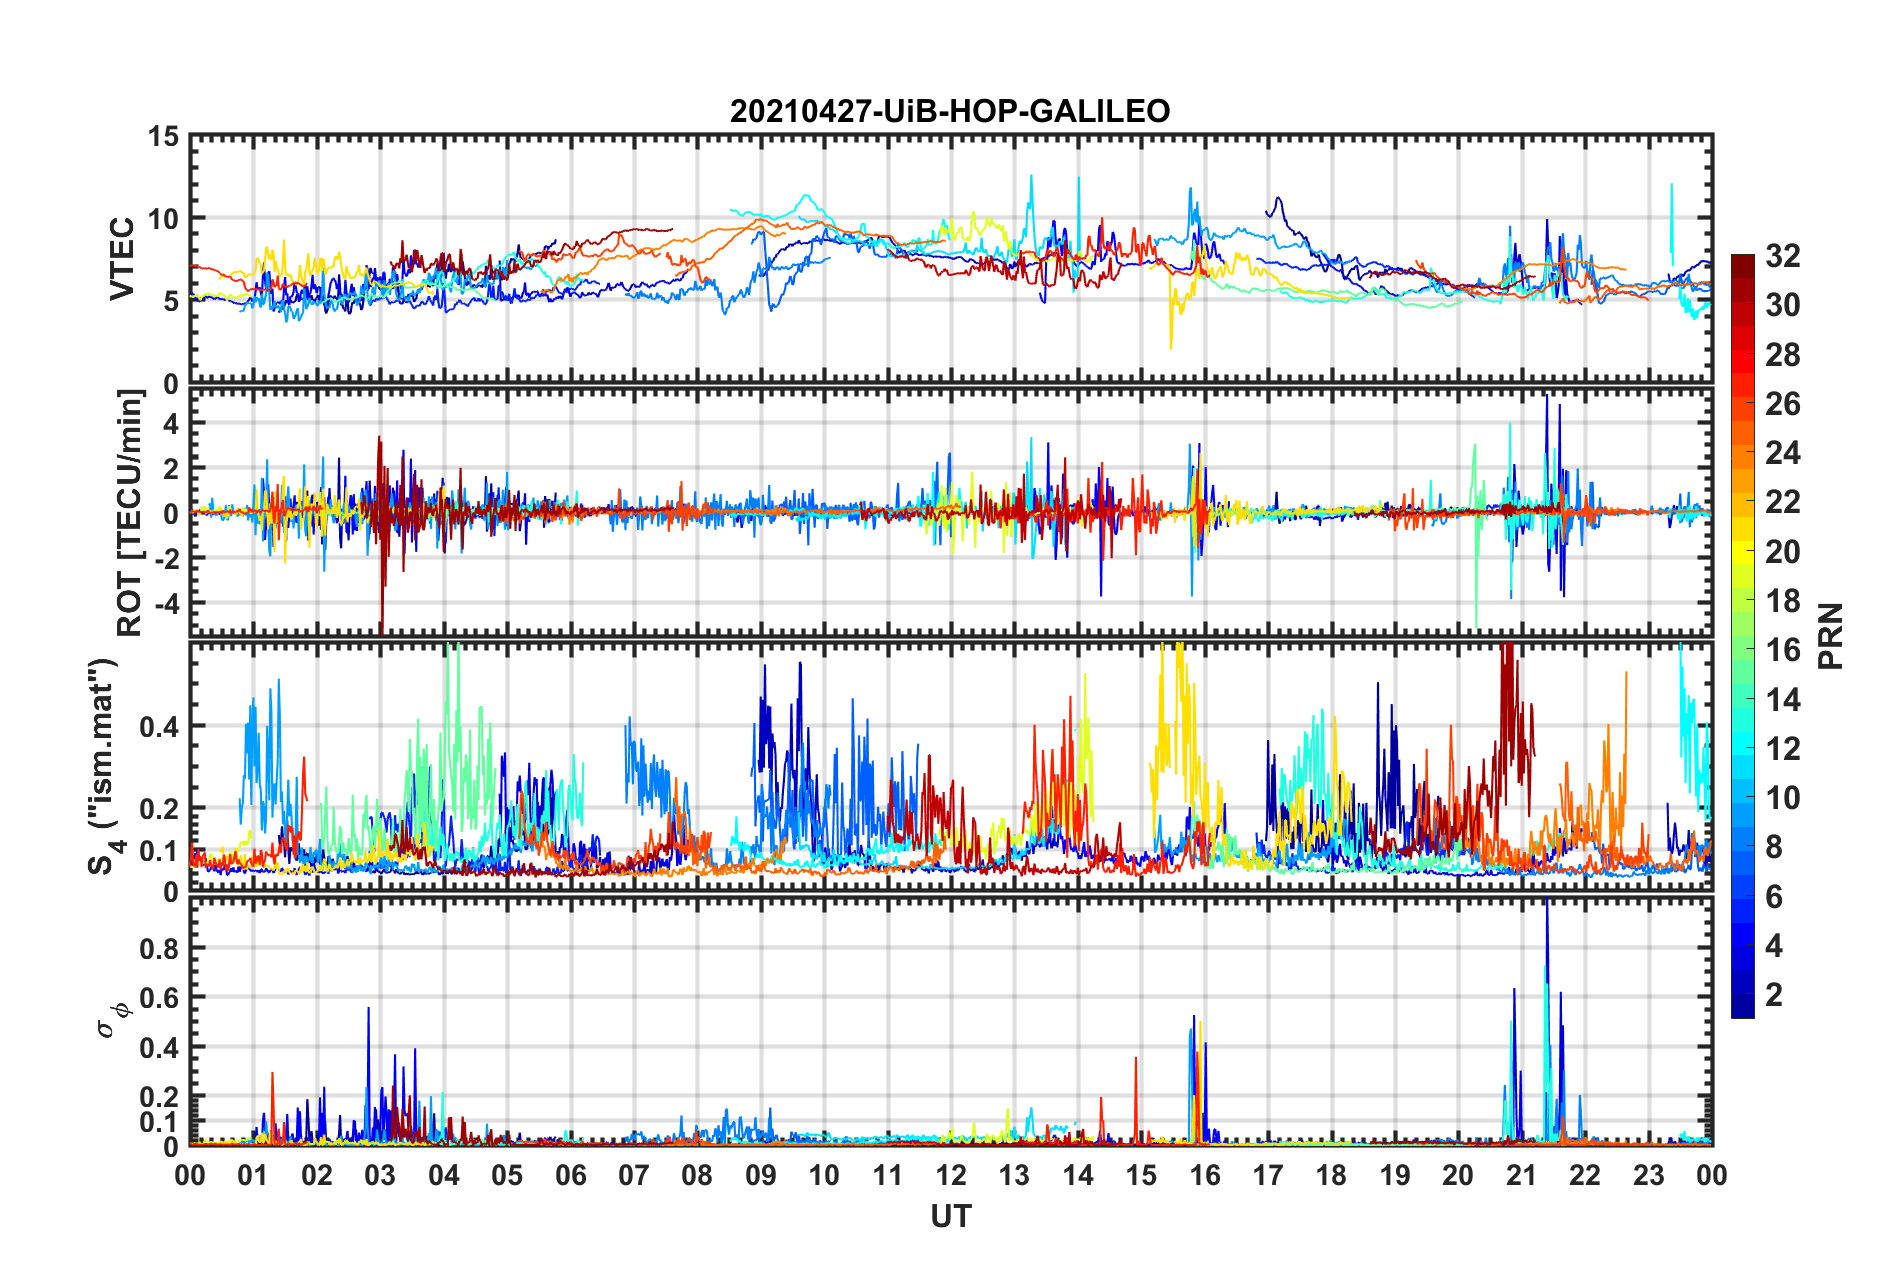Click the ROT axis tick label -4

tap(166, 603)
